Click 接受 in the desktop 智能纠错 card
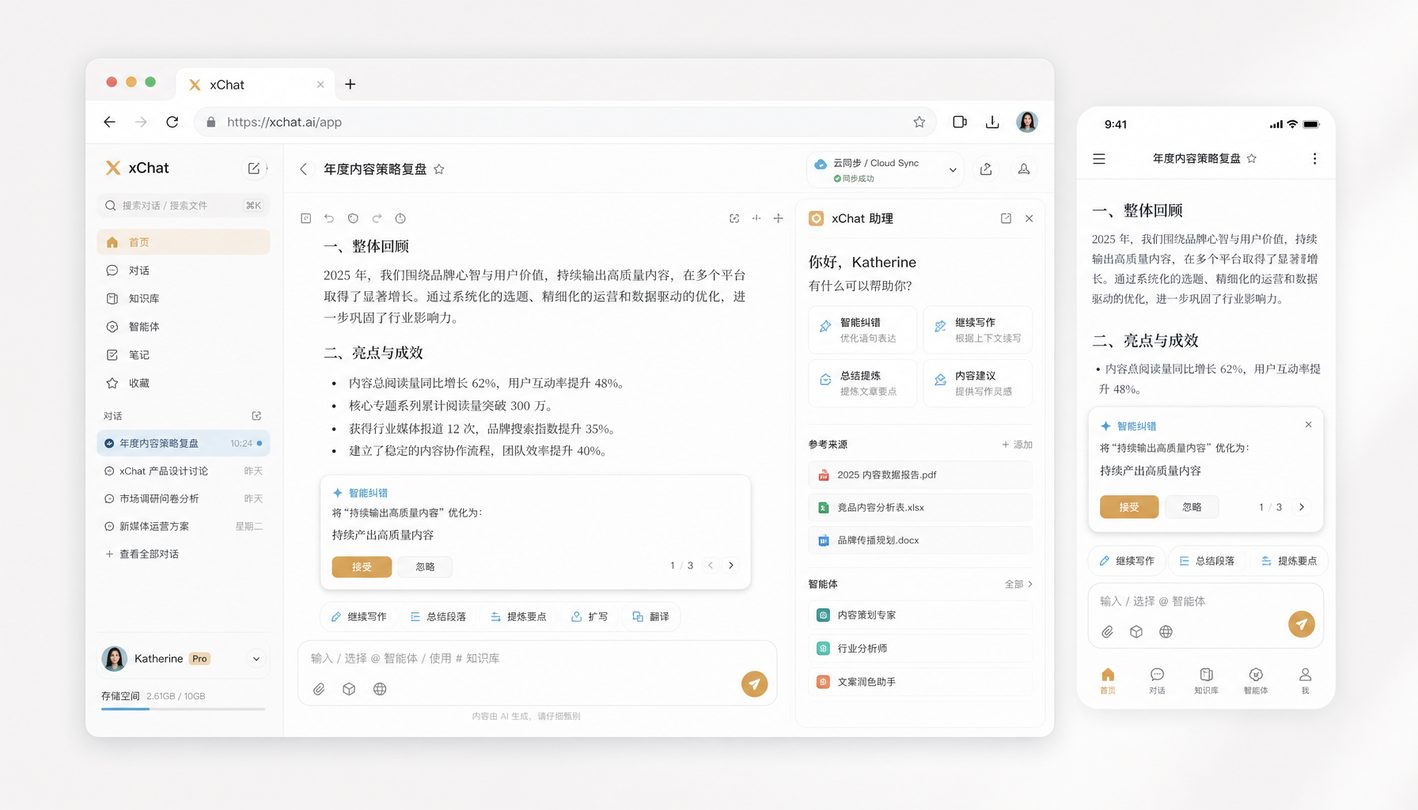This screenshot has height=810, width=1418. tap(362, 567)
